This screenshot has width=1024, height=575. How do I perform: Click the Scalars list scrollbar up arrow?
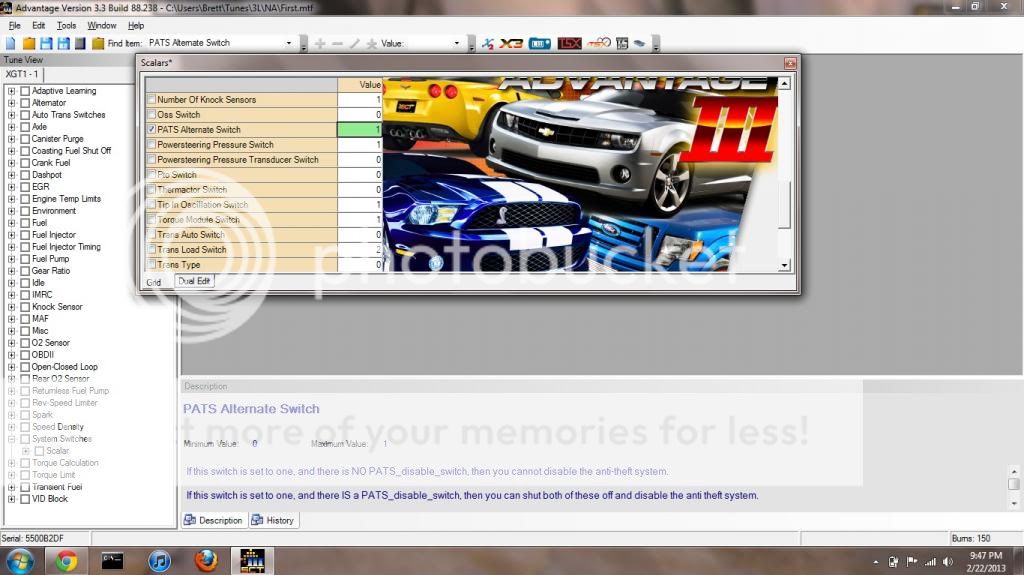click(784, 84)
